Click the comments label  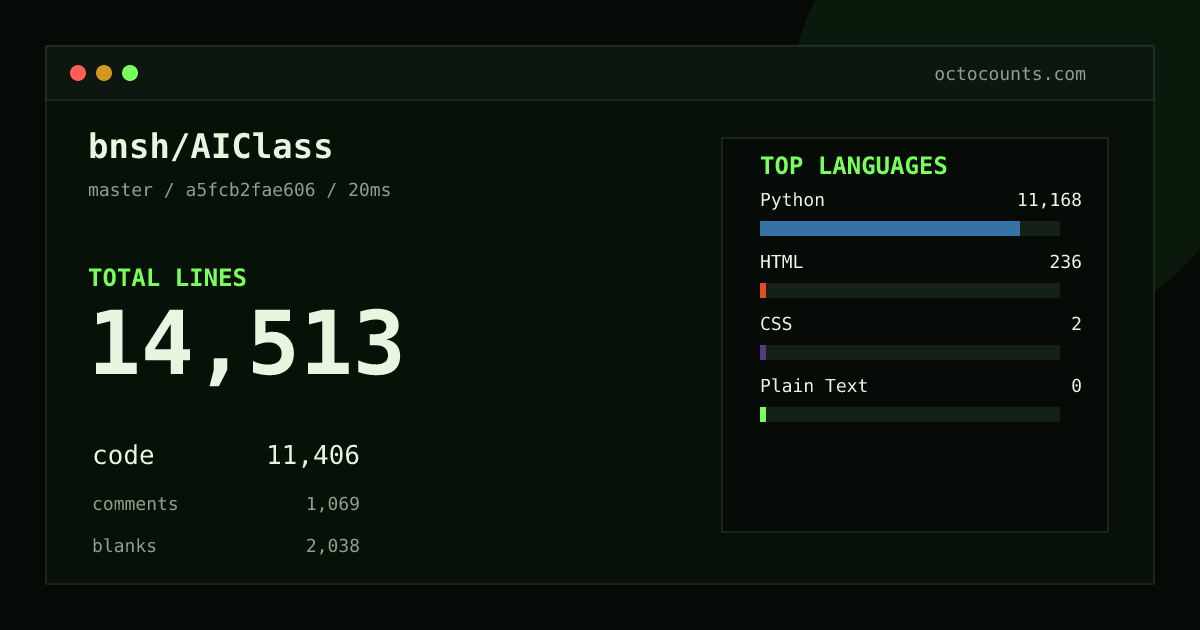pyautogui.click(x=135, y=504)
